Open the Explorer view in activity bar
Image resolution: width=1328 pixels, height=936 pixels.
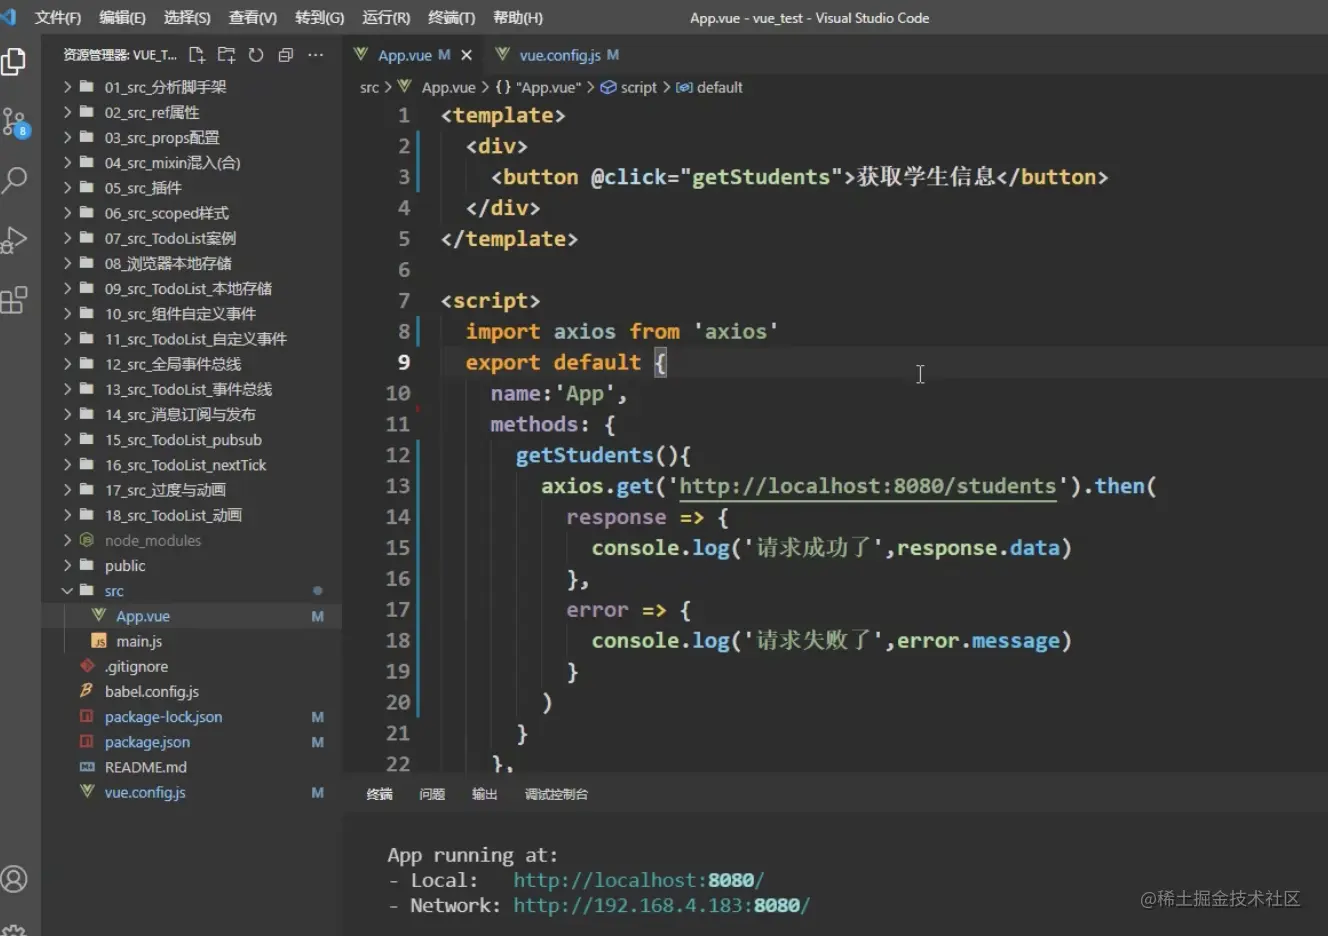tap(14, 62)
